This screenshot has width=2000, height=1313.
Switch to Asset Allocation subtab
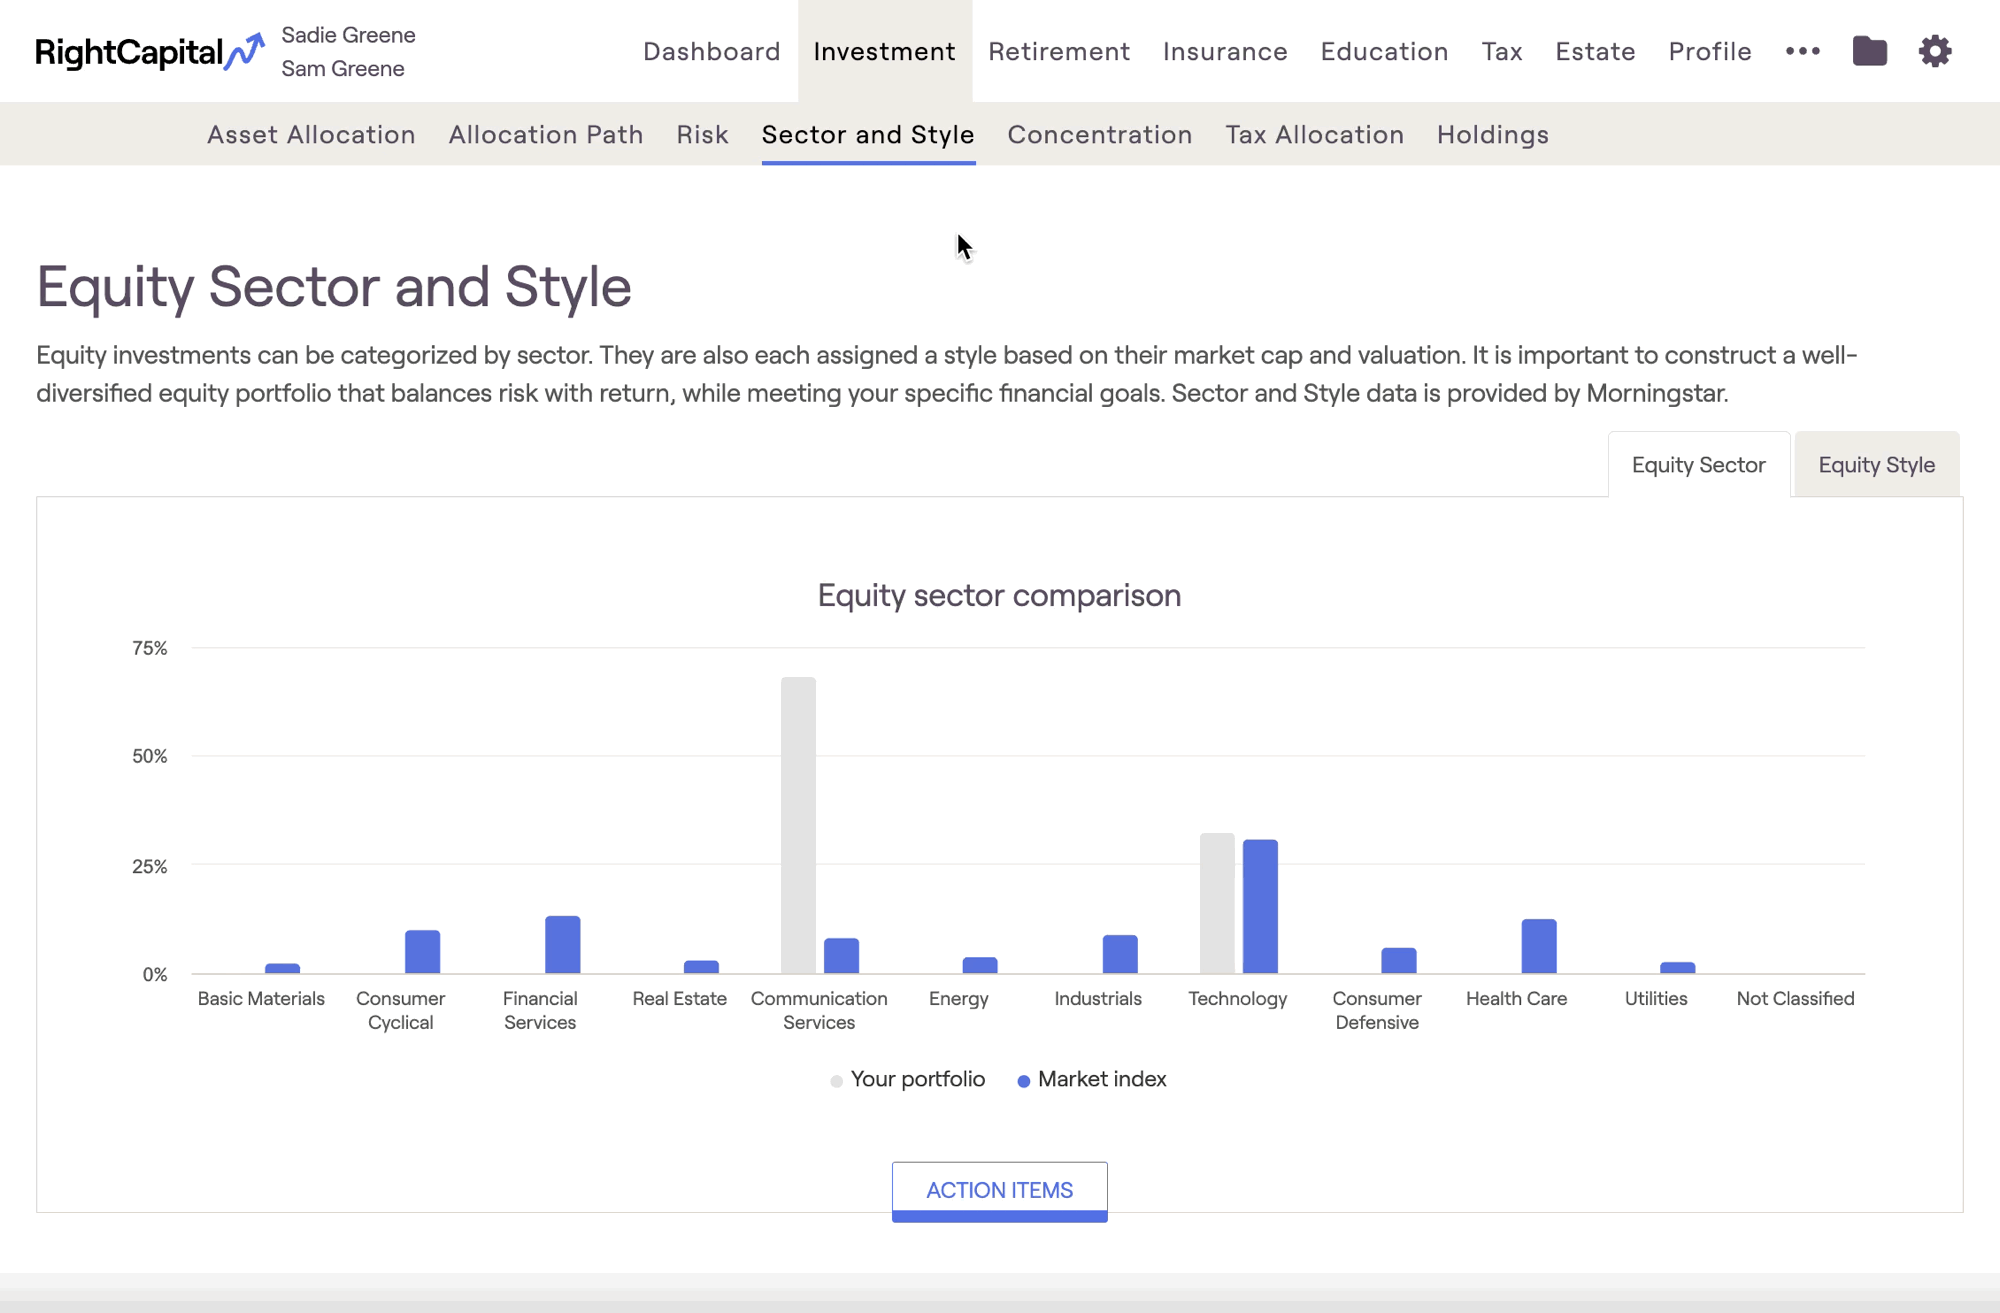tap(311, 134)
